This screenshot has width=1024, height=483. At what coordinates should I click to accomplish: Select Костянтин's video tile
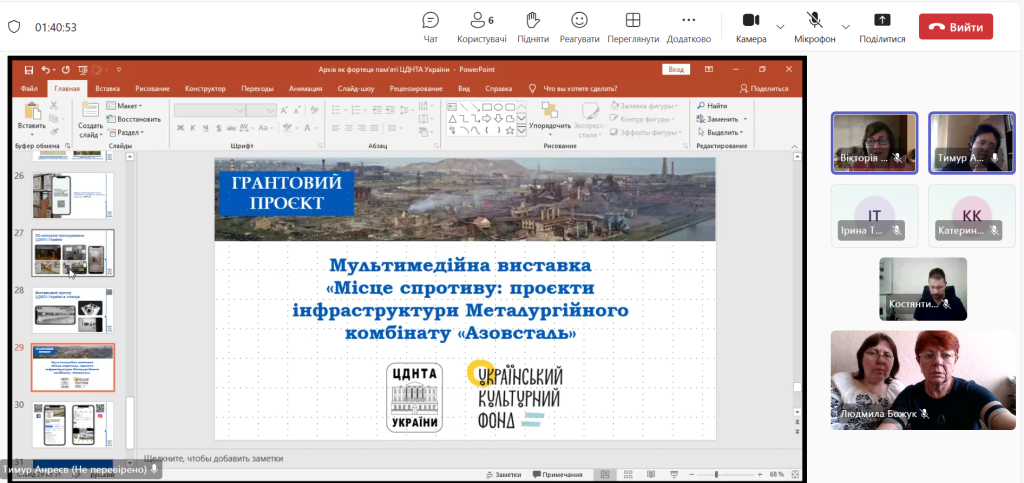922,289
